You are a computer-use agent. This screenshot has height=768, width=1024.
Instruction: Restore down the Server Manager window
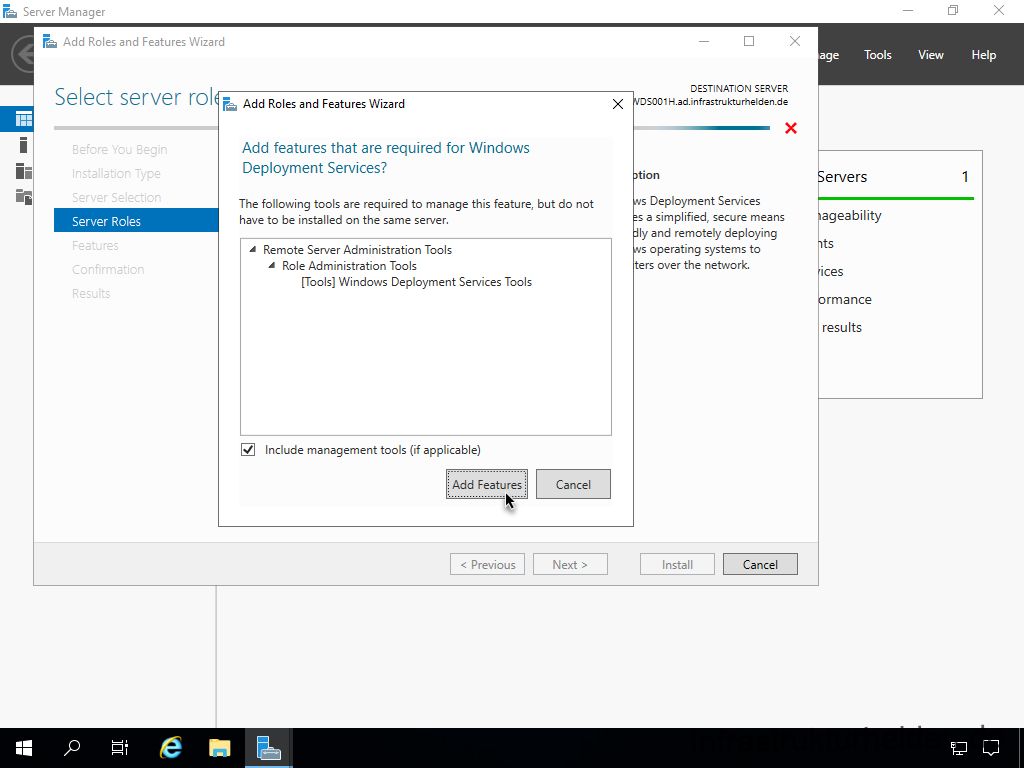click(x=953, y=10)
